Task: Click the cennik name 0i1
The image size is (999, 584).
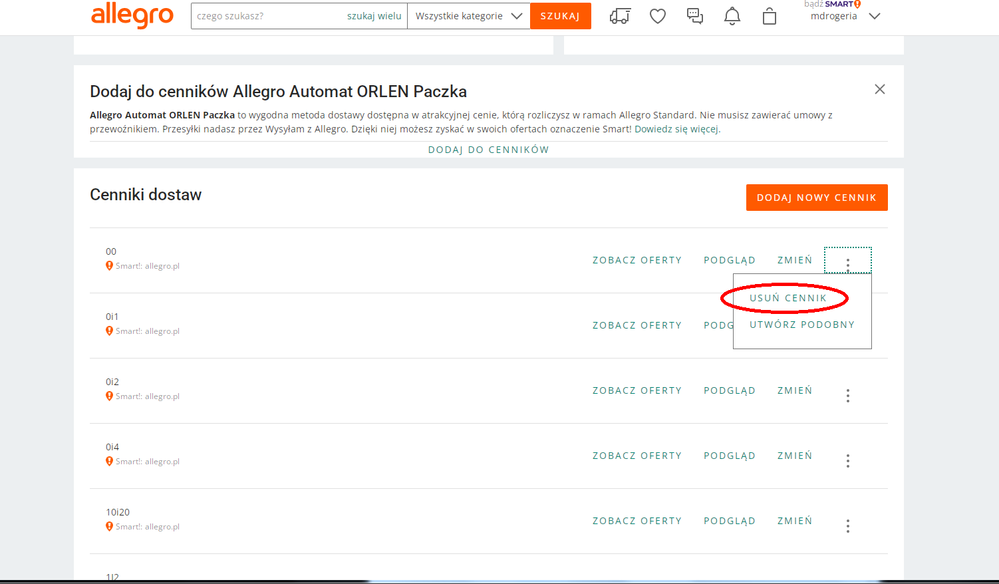Action: [112, 317]
